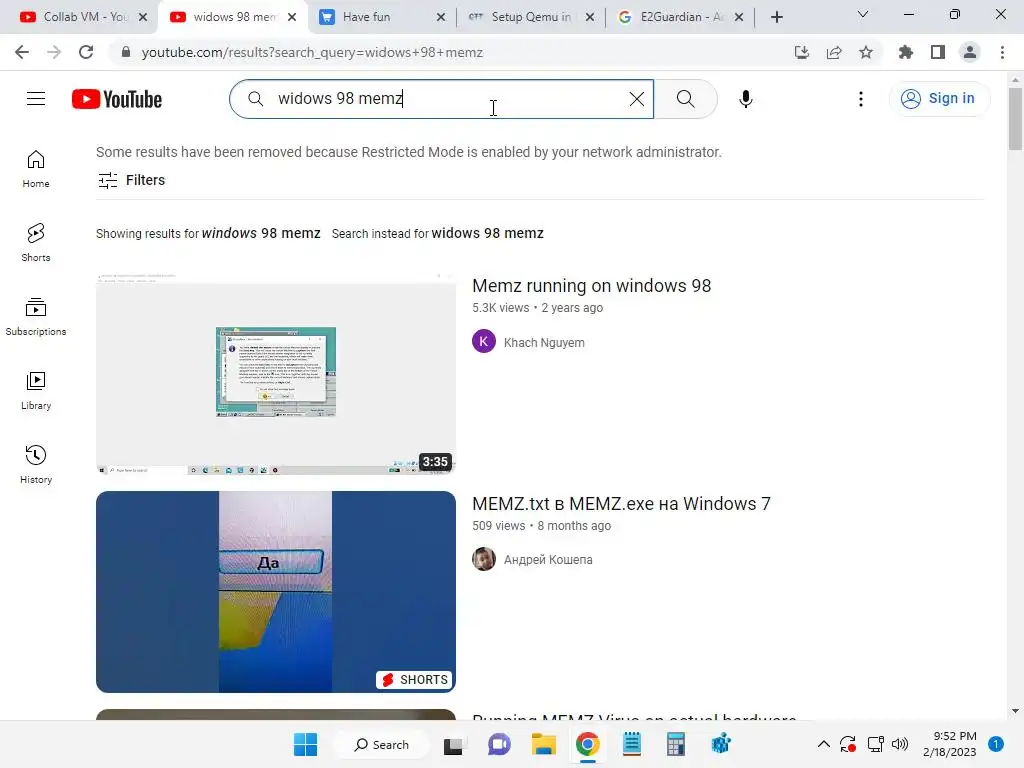Clear the search box with X
The image size is (1024, 768).
[x=637, y=99]
